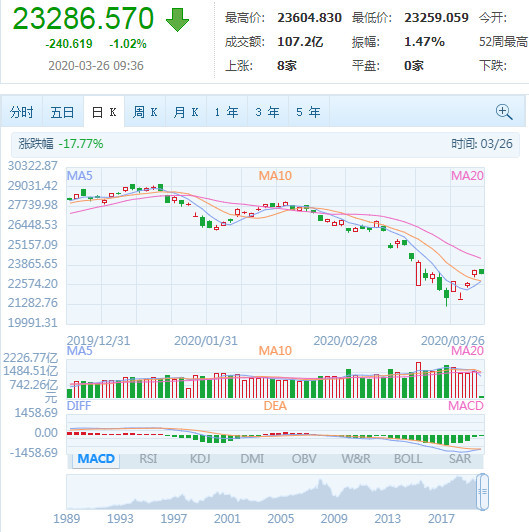
Task: Click the orange MA10 label on the price chart
Action: (x=275, y=176)
